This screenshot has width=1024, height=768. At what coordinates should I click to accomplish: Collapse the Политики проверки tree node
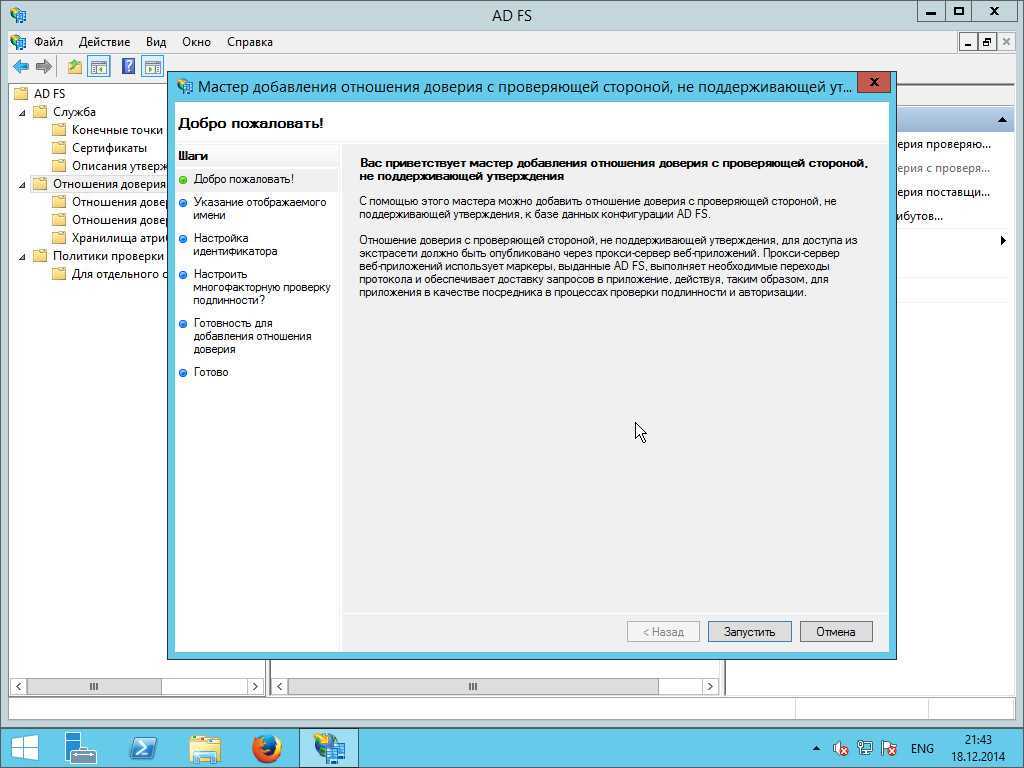[23, 256]
